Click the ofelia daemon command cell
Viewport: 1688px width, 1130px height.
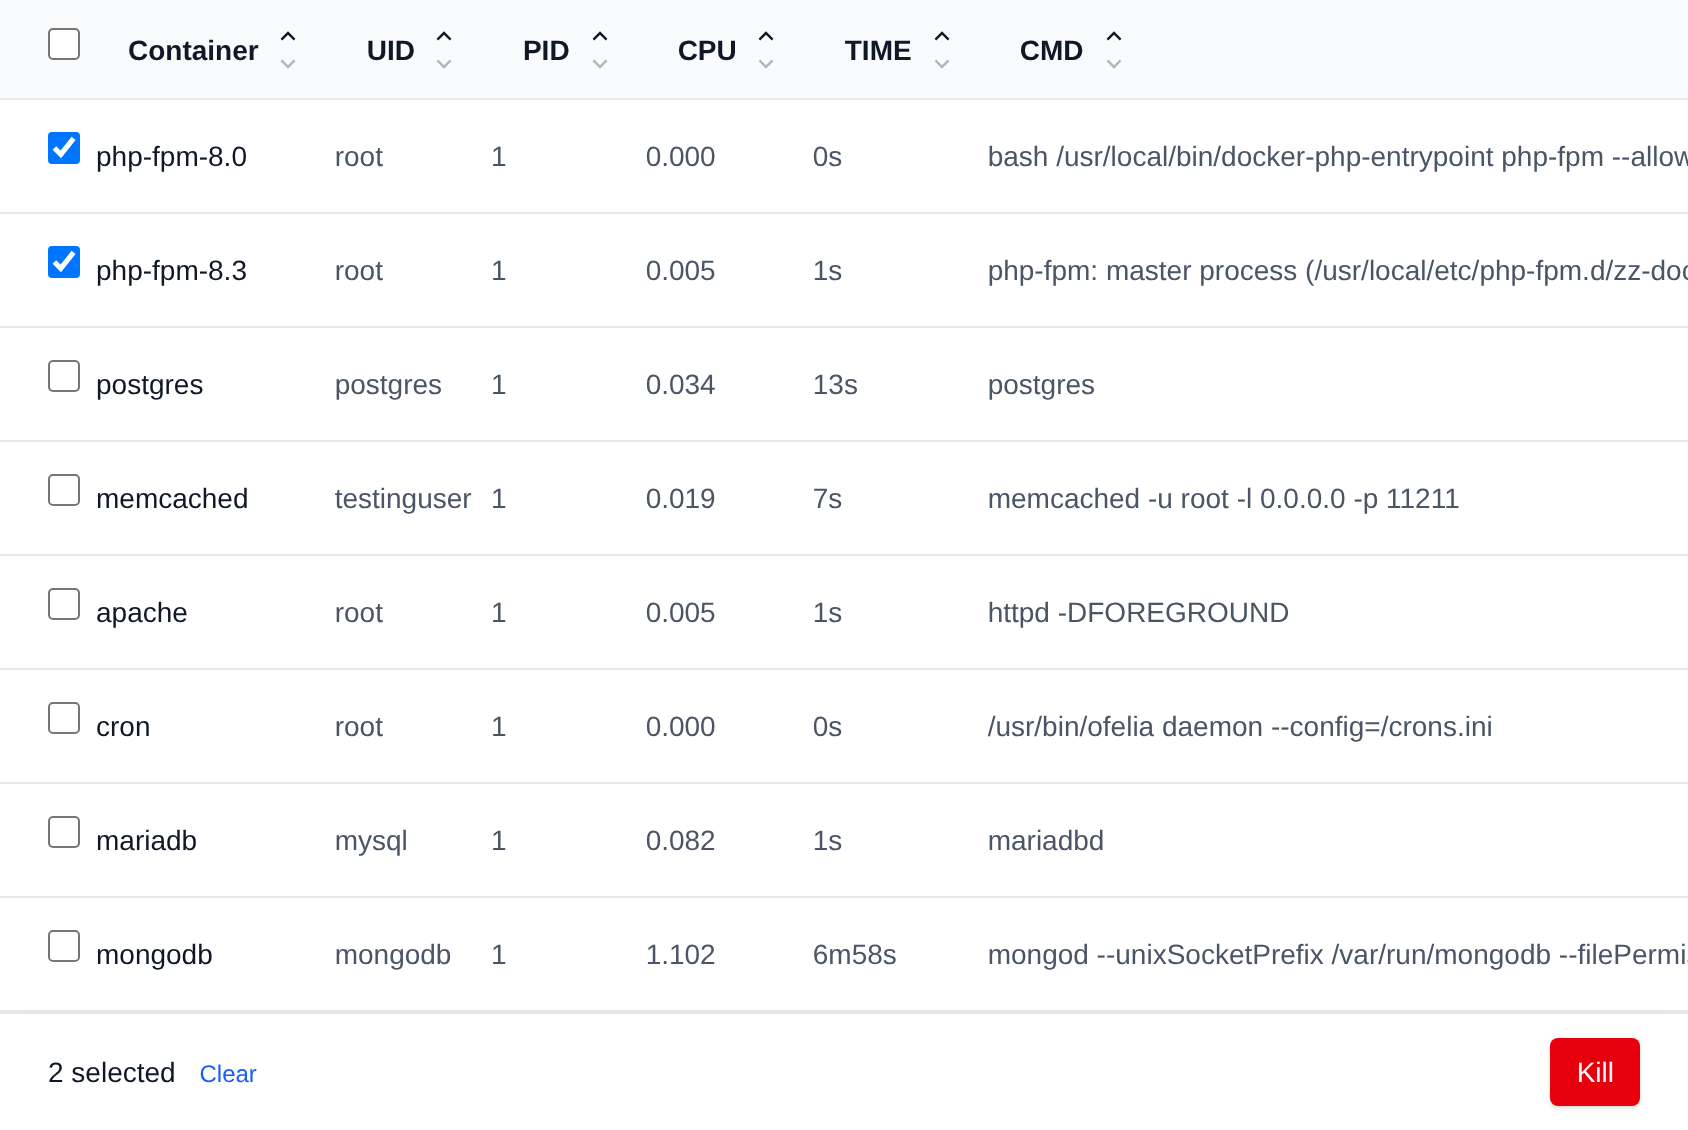[1240, 727]
